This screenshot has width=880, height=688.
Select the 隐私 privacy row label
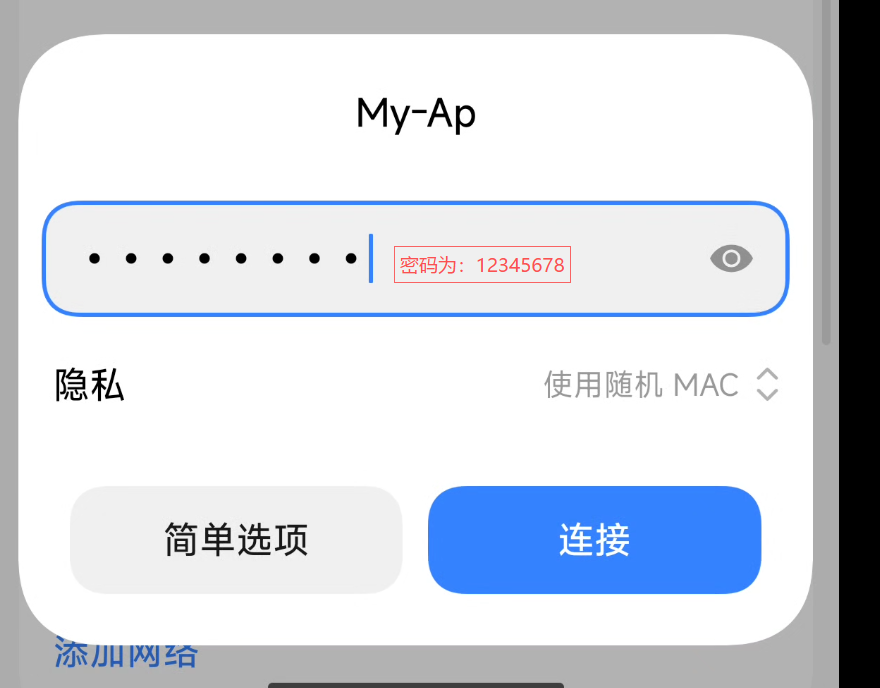pyautogui.click(x=89, y=386)
